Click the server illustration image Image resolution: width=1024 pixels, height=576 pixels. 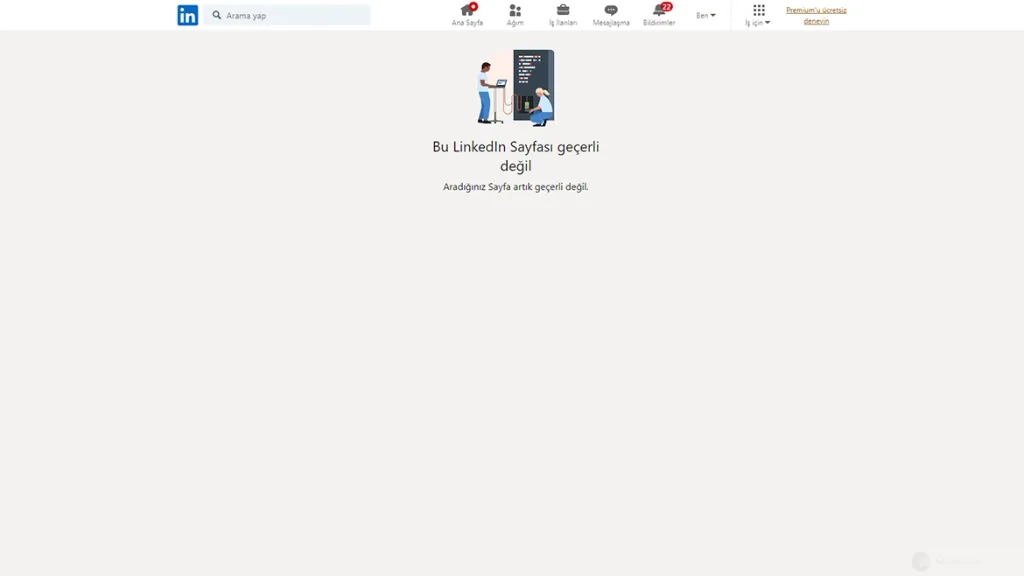click(516, 88)
